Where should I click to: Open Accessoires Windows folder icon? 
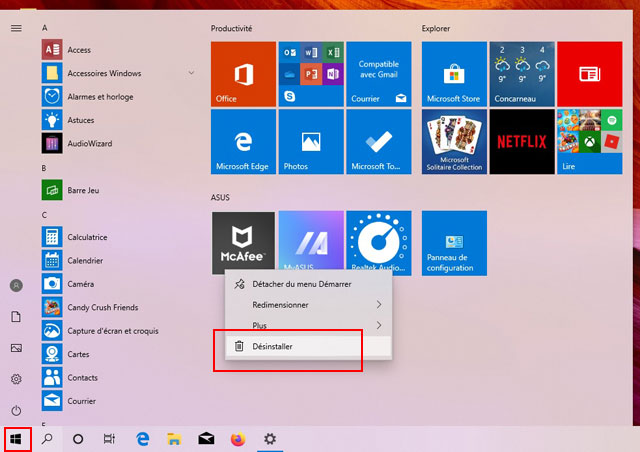(x=52, y=73)
